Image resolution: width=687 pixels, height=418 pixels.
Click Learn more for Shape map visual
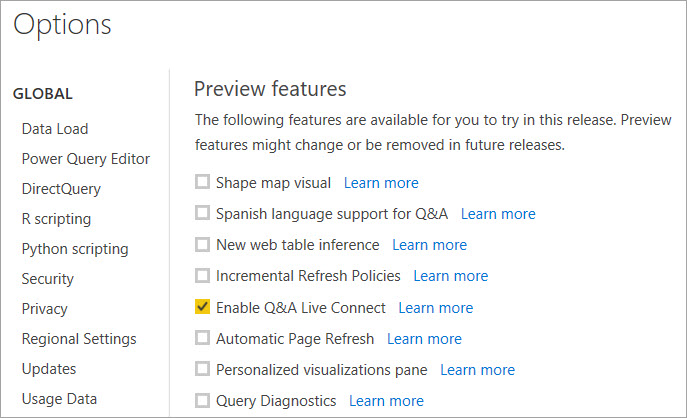tap(381, 183)
